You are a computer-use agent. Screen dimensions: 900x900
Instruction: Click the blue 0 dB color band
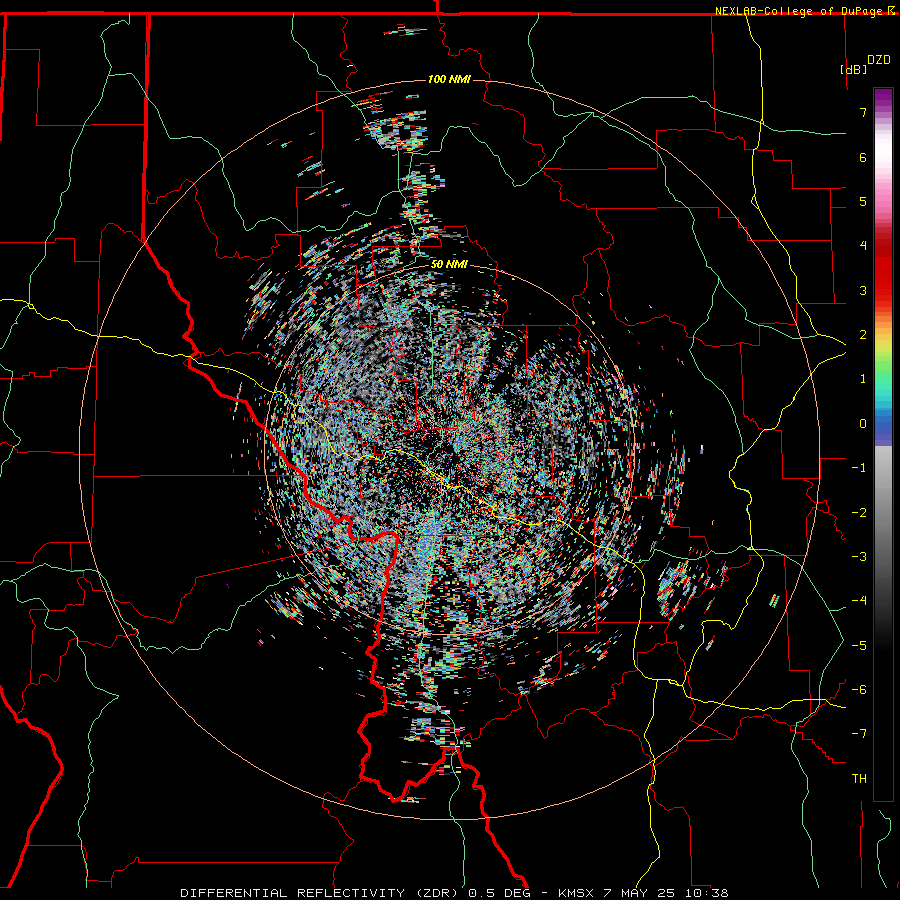883,424
